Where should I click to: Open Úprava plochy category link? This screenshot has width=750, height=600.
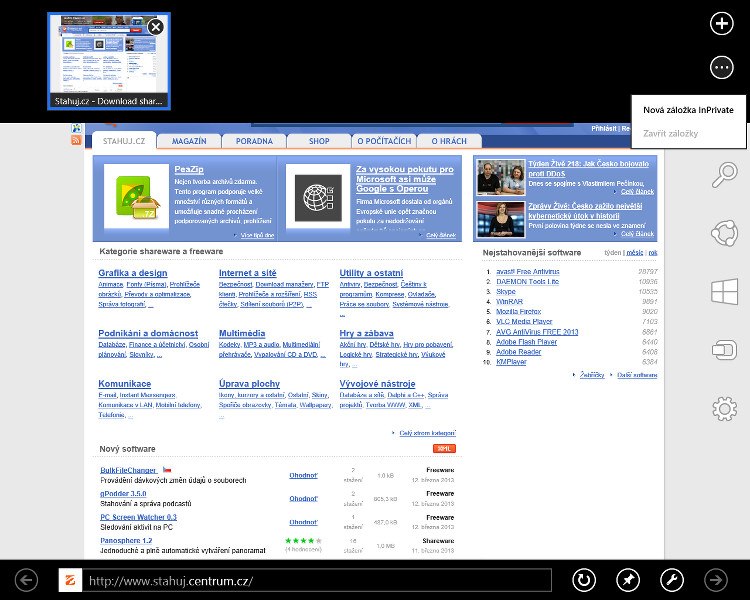pos(249,384)
